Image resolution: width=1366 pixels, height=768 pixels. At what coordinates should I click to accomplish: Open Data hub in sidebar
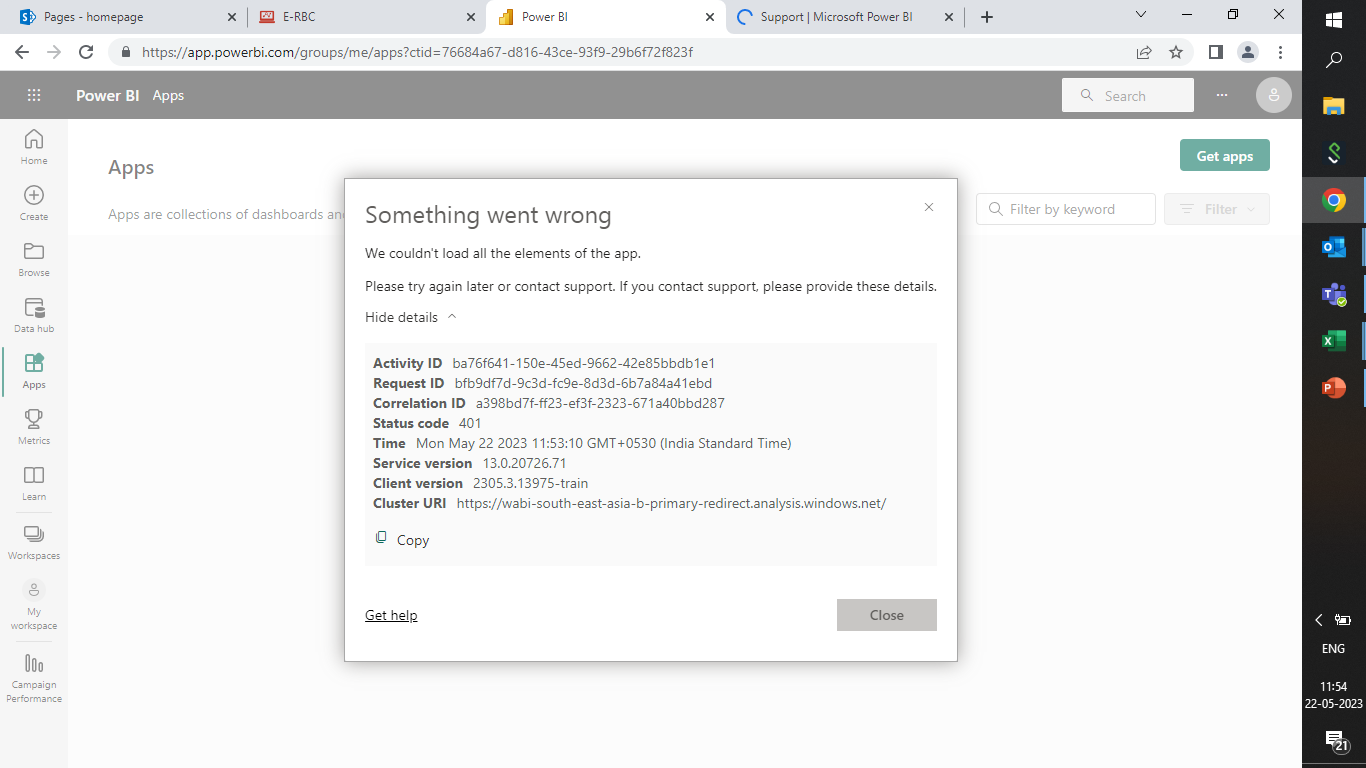(x=34, y=315)
